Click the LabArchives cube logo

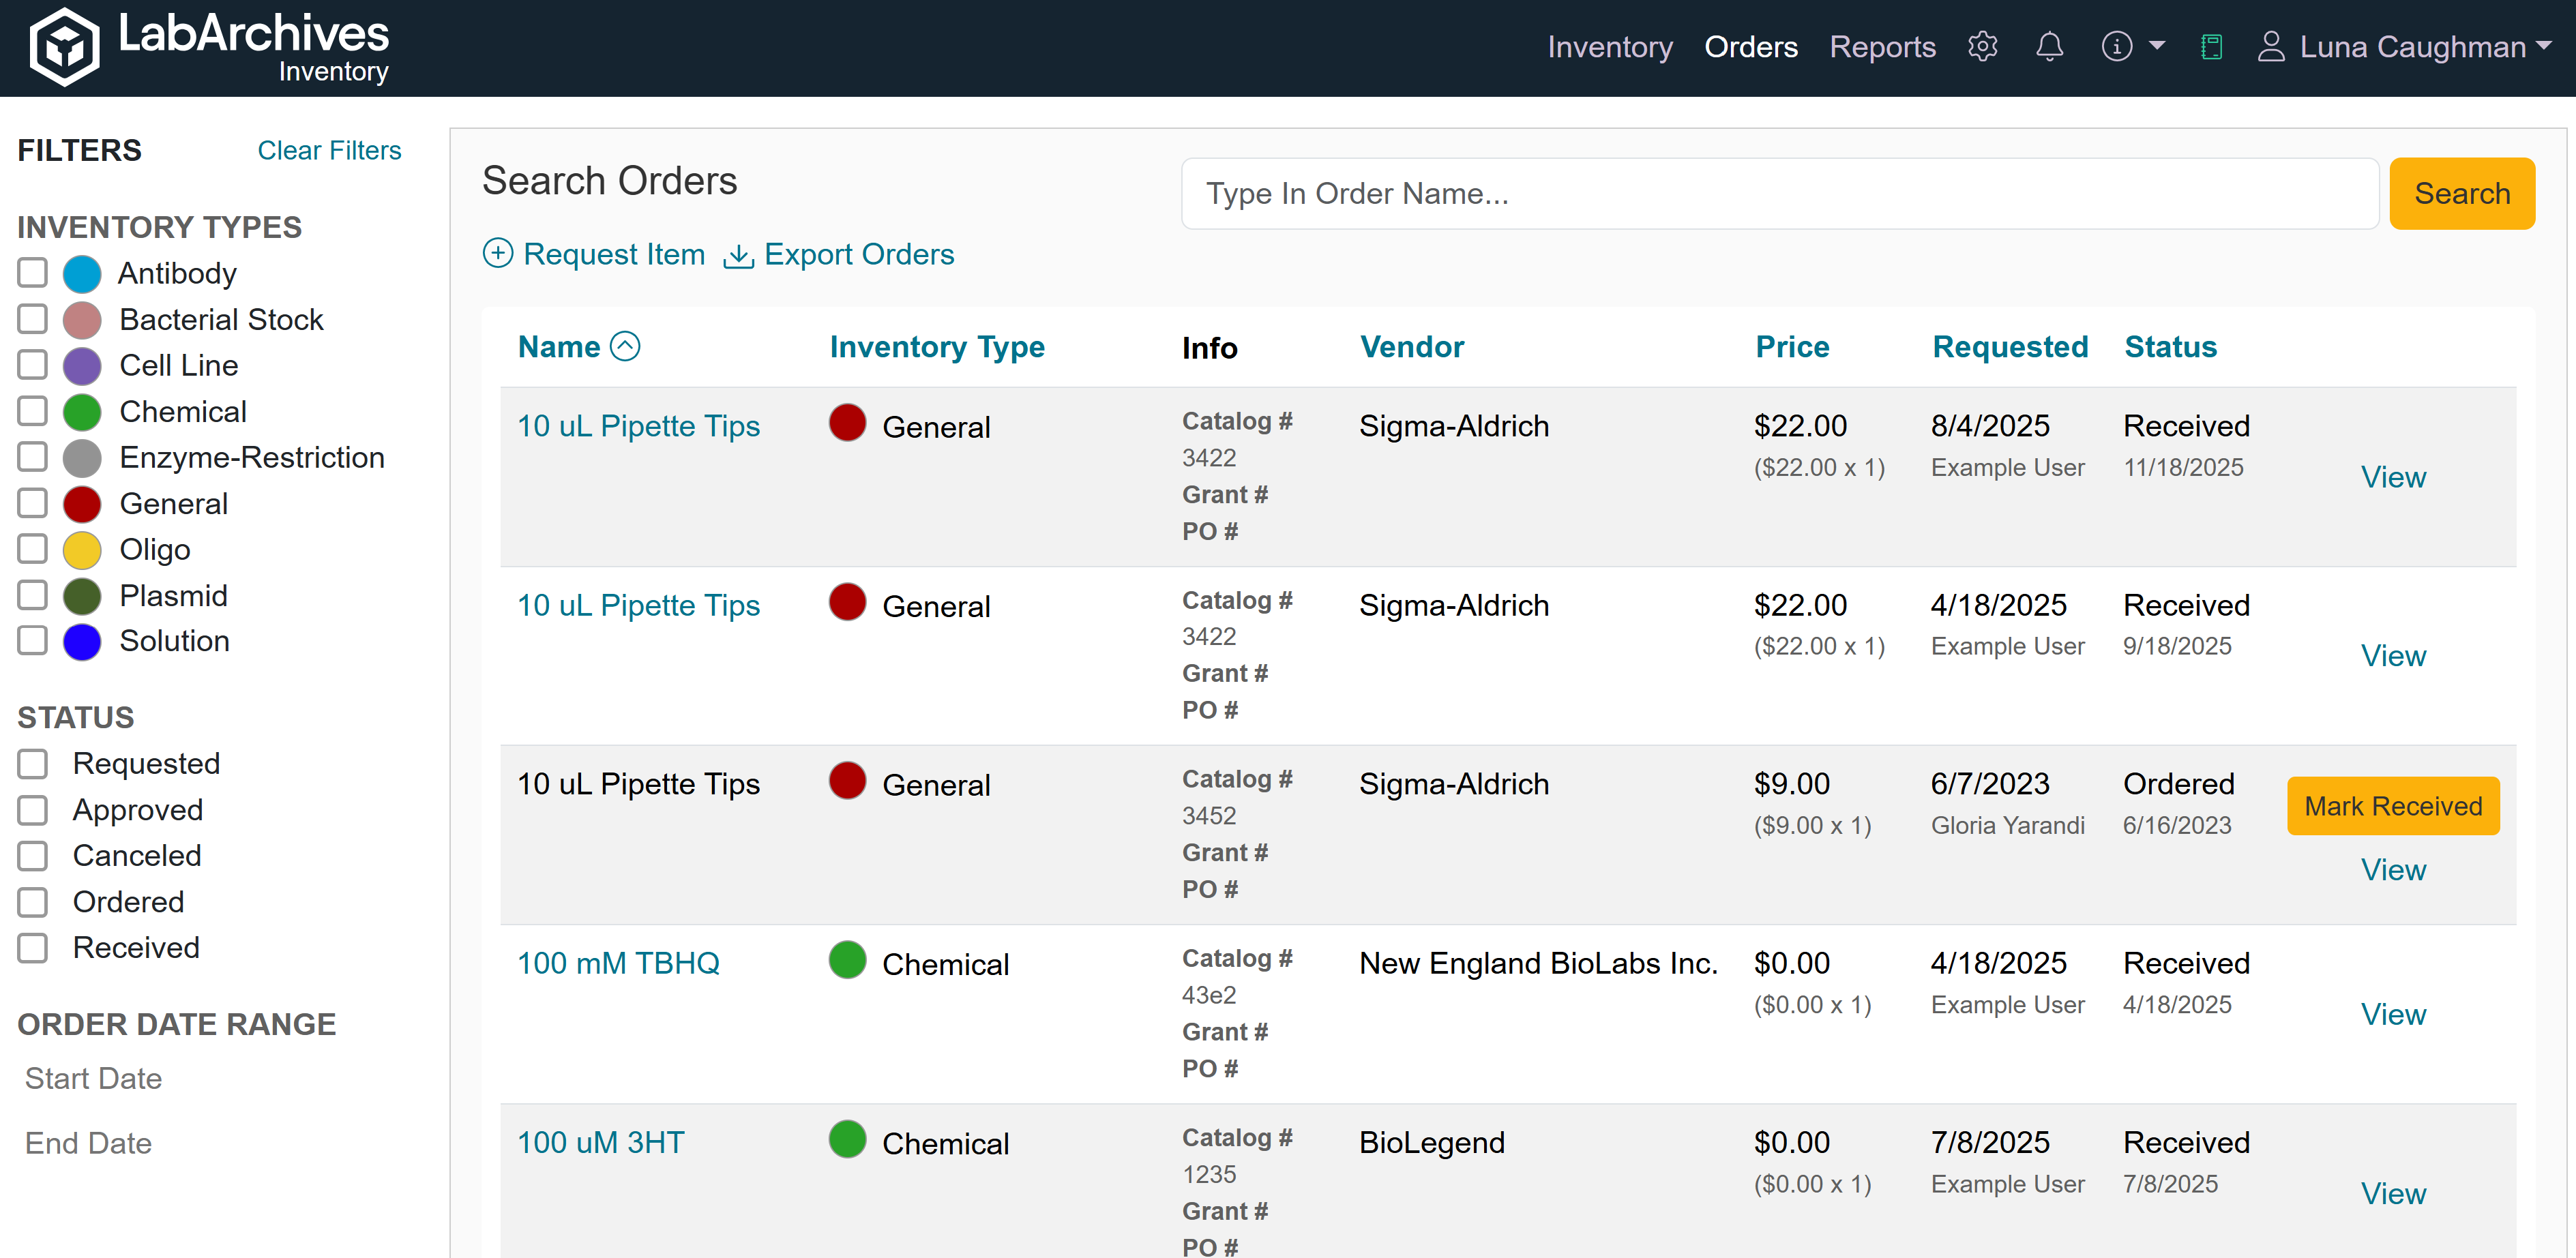(x=65, y=47)
